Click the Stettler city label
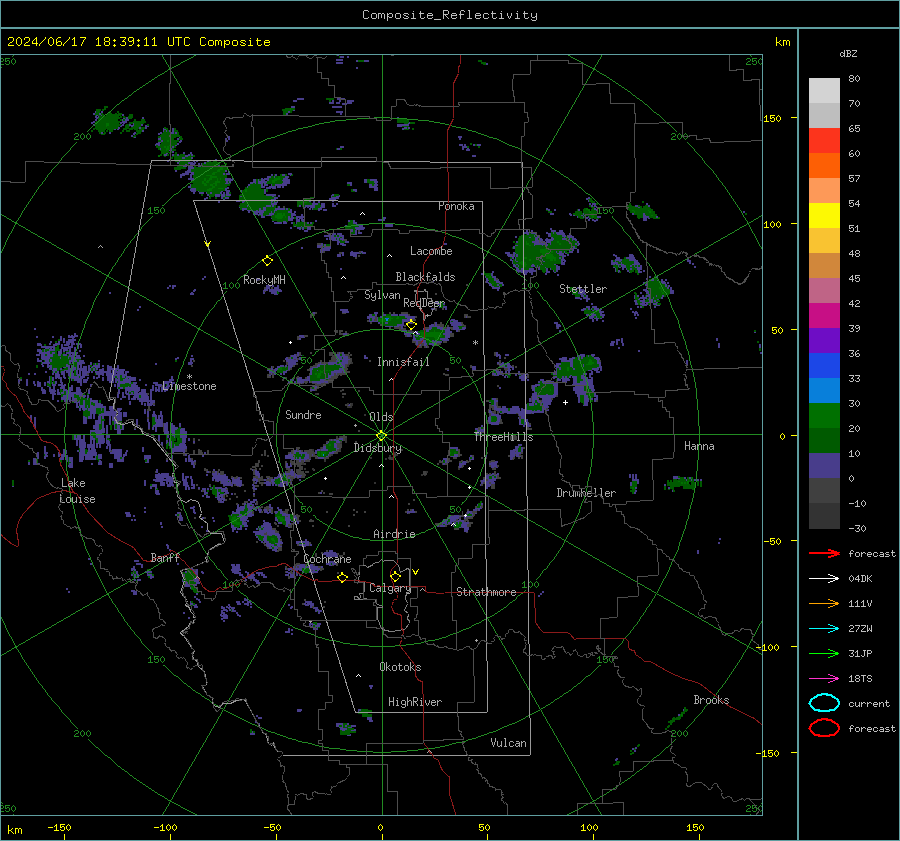The height and width of the screenshot is (841, 900). 583,289
